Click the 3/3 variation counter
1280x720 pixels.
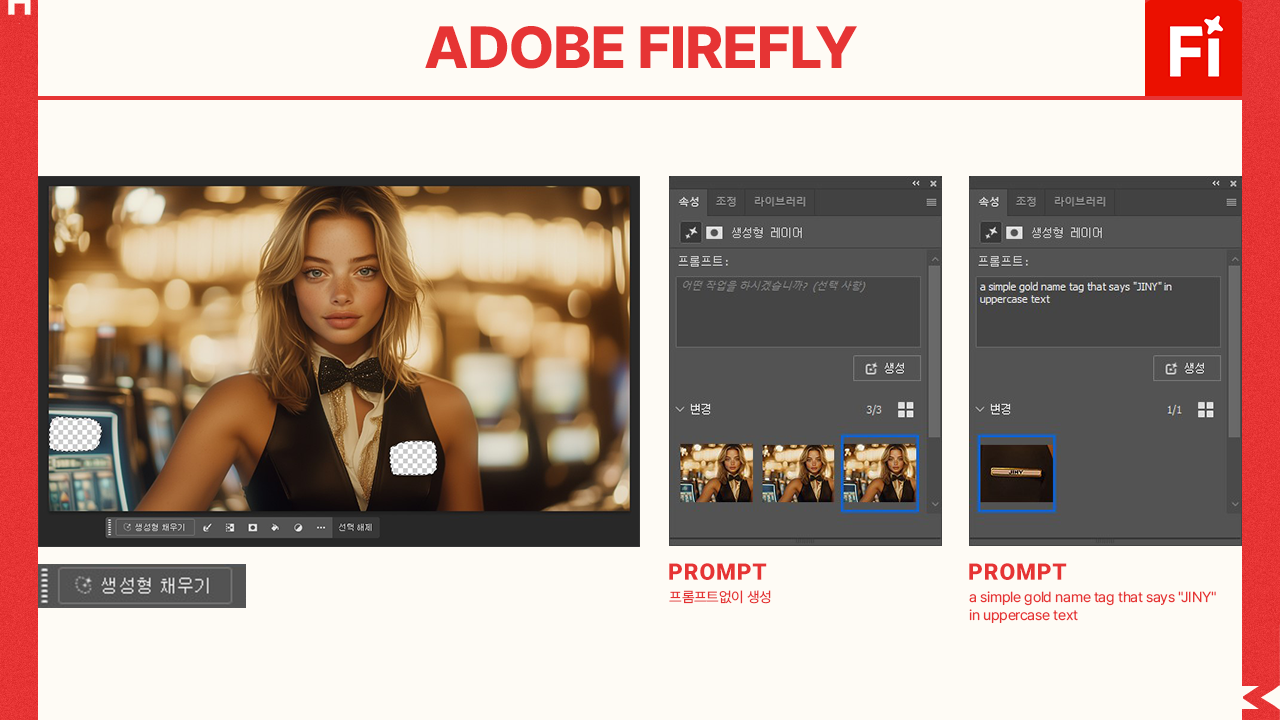pyautogui.click(x=874, y=410)
